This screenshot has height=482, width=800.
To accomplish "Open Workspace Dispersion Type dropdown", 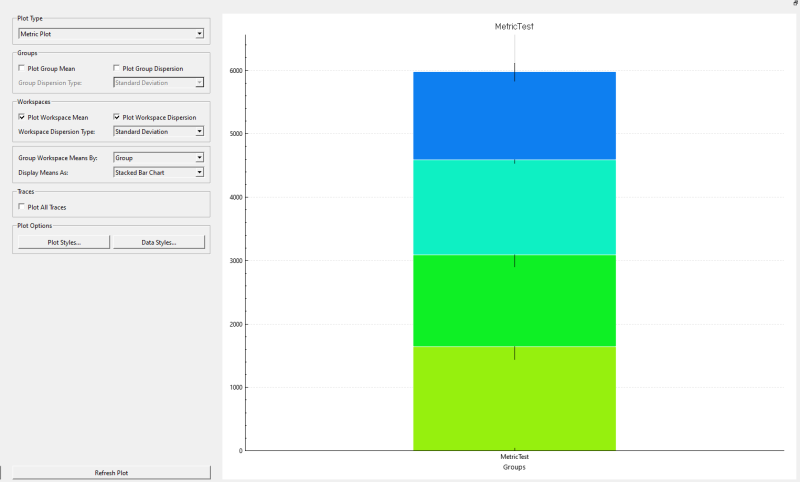I will [158, 132].
